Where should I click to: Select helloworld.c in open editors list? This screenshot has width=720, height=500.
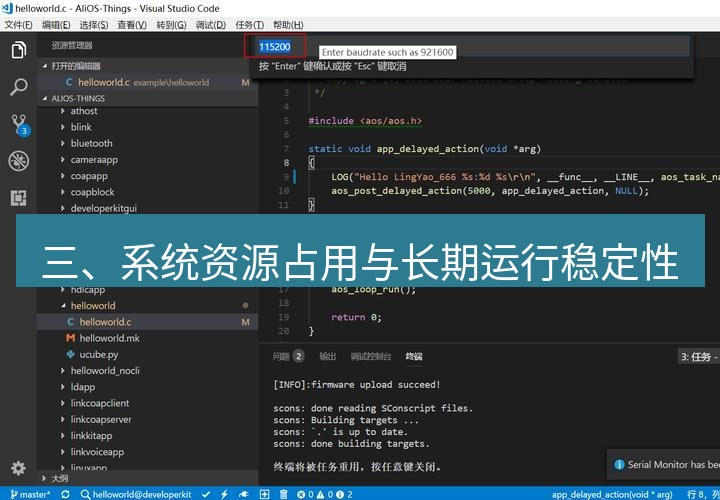(147, 82)
